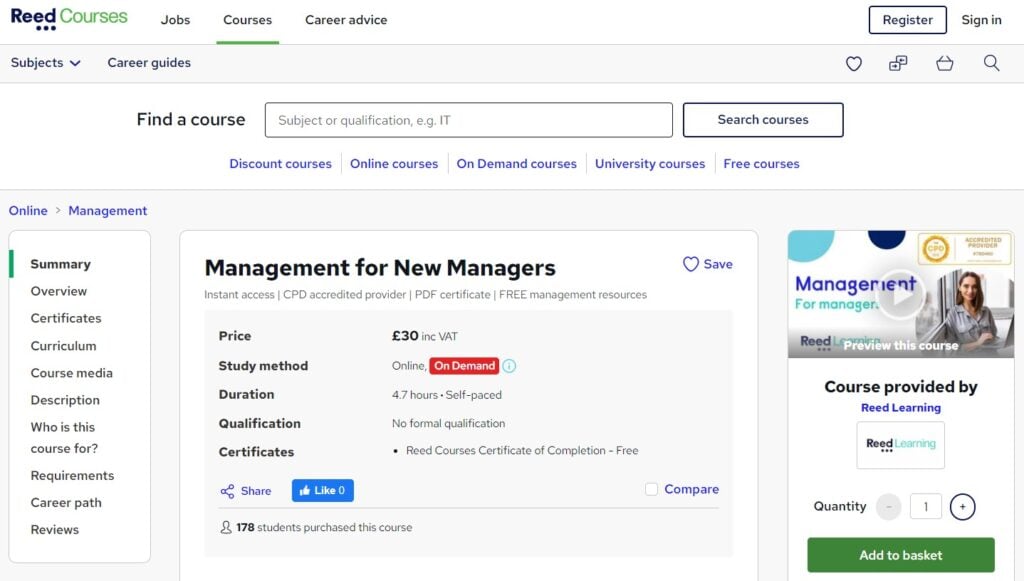Click the Facebook Like button
The image size is (1024, 581).
pos(323,490)
